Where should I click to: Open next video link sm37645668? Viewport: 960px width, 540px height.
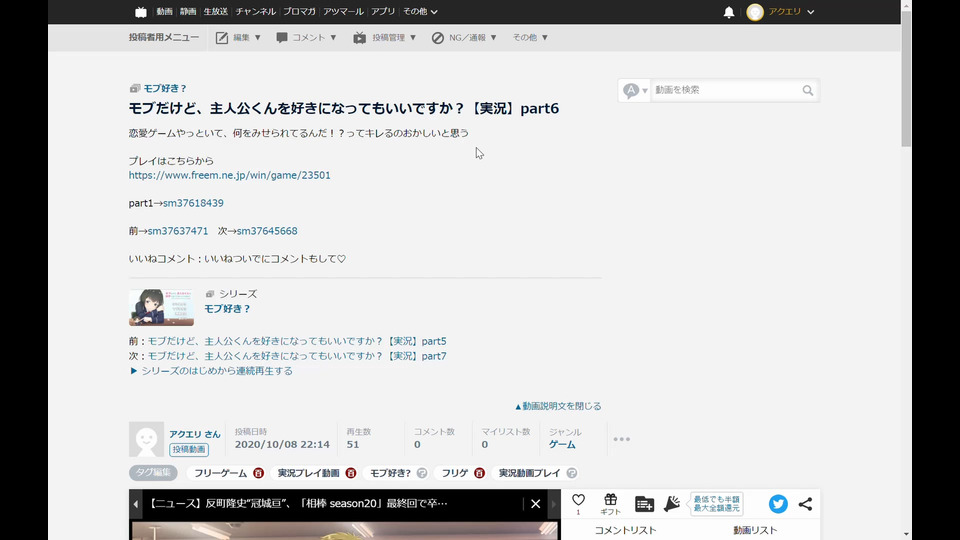pyautogui.click(x=267, y=231)
